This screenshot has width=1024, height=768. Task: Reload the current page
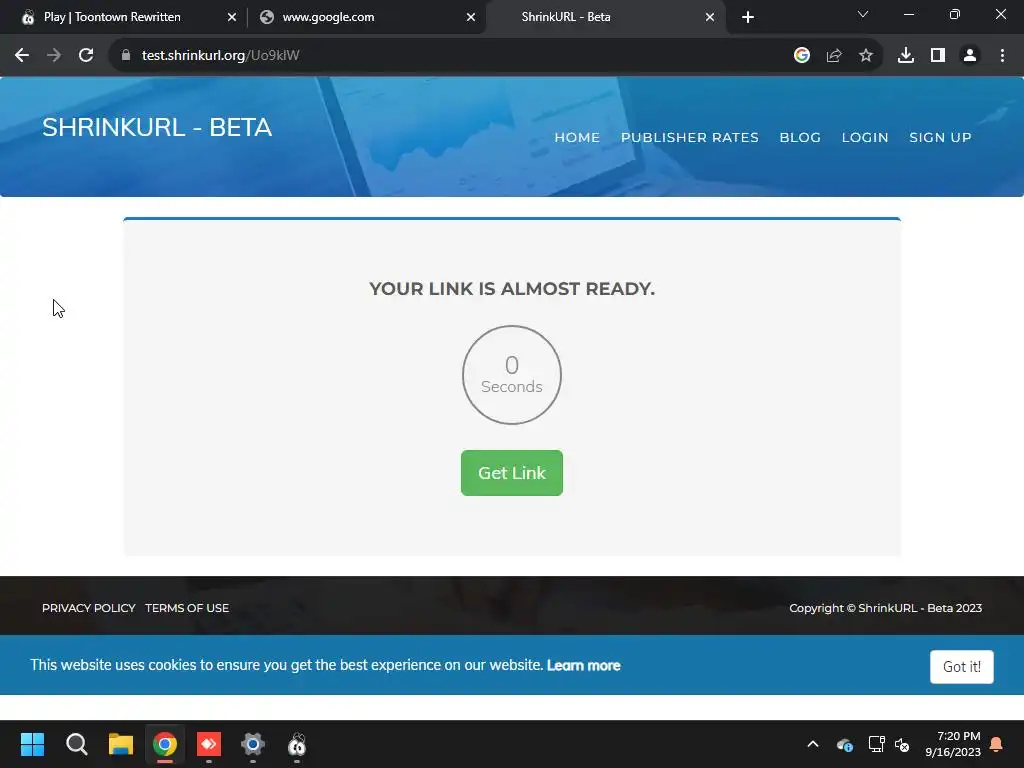click(x=86, y=56)
